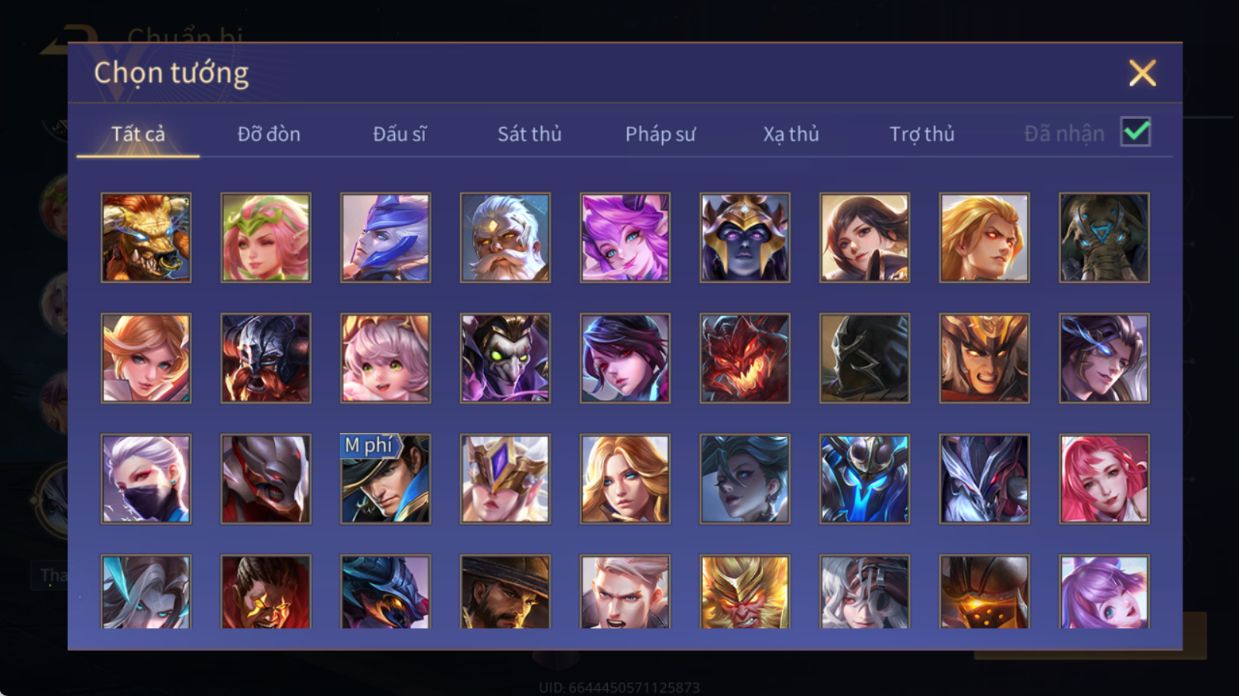Select the hero portrait tagged M phí

coord(385,479)
